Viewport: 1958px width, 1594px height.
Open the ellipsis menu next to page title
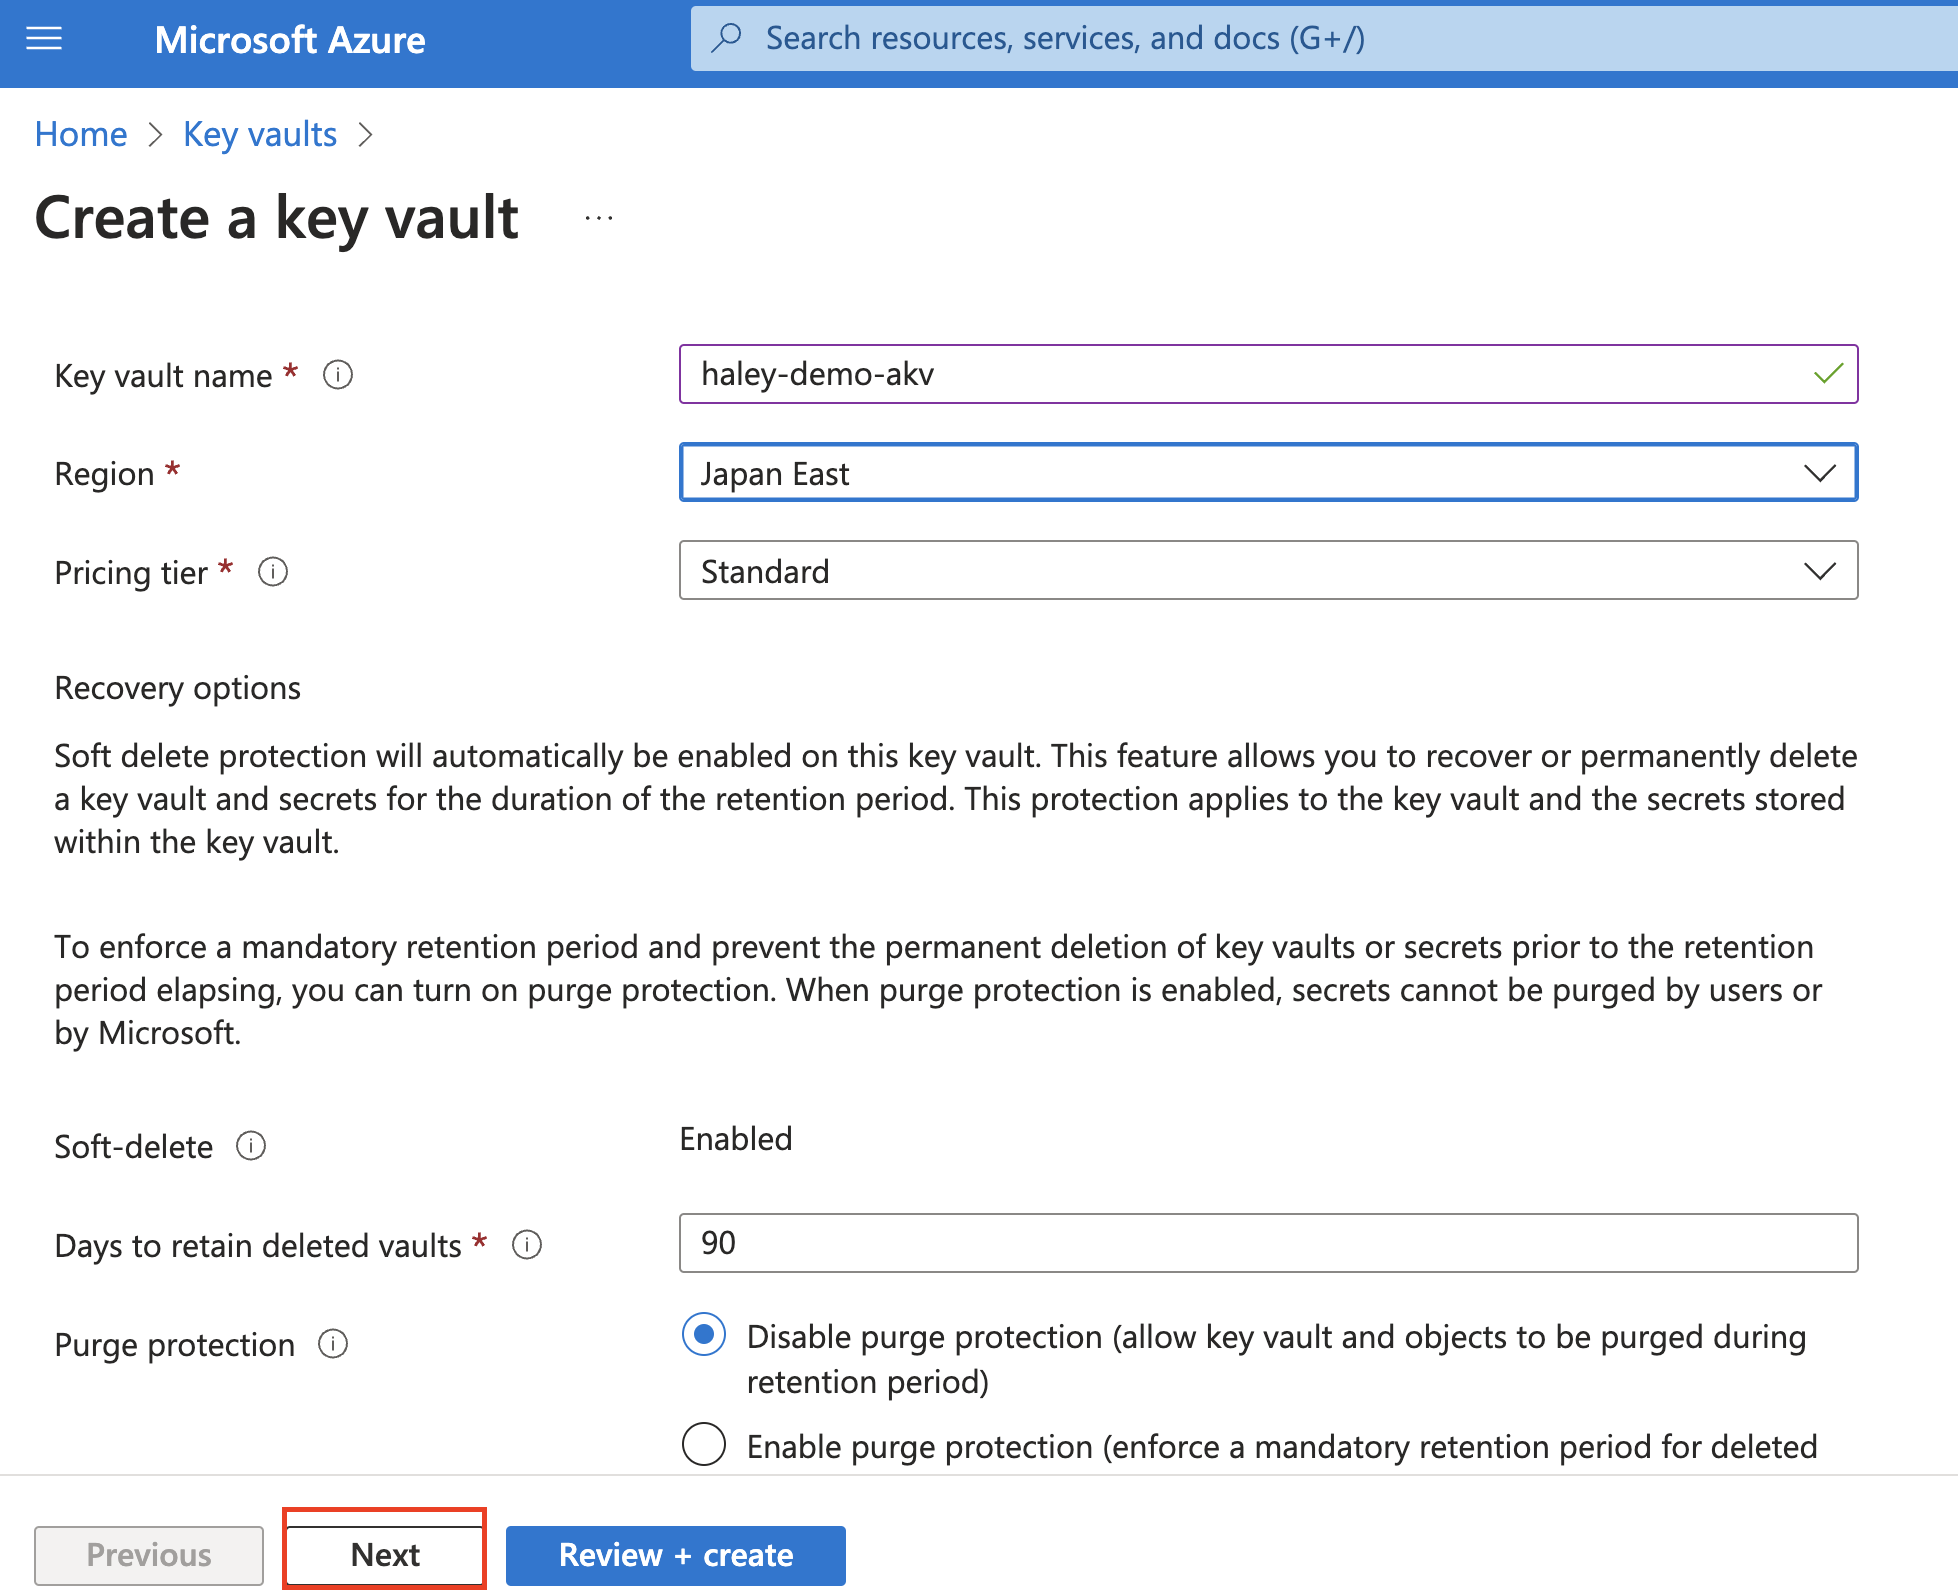(598, 218)
